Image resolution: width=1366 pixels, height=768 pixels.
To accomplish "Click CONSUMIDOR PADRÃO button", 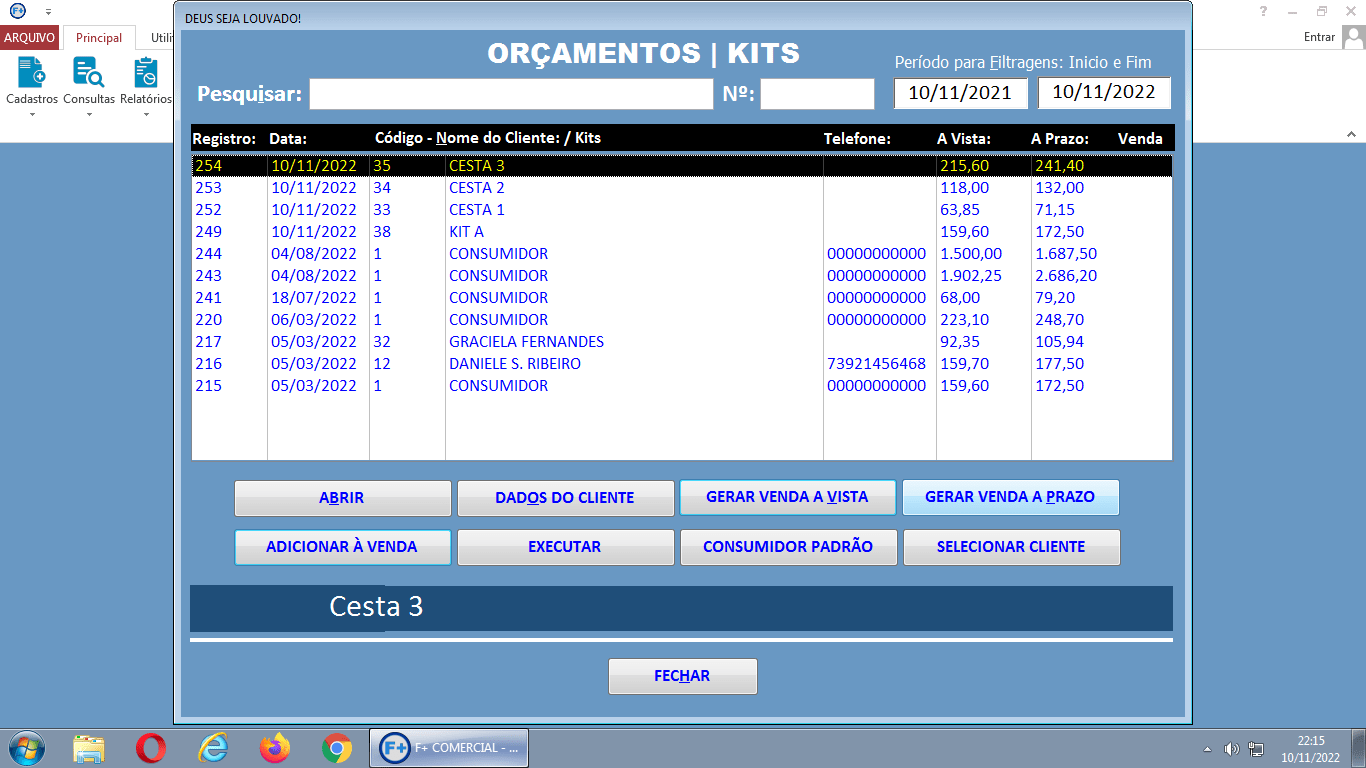I will pyautogui.click(x=788, y=548).
